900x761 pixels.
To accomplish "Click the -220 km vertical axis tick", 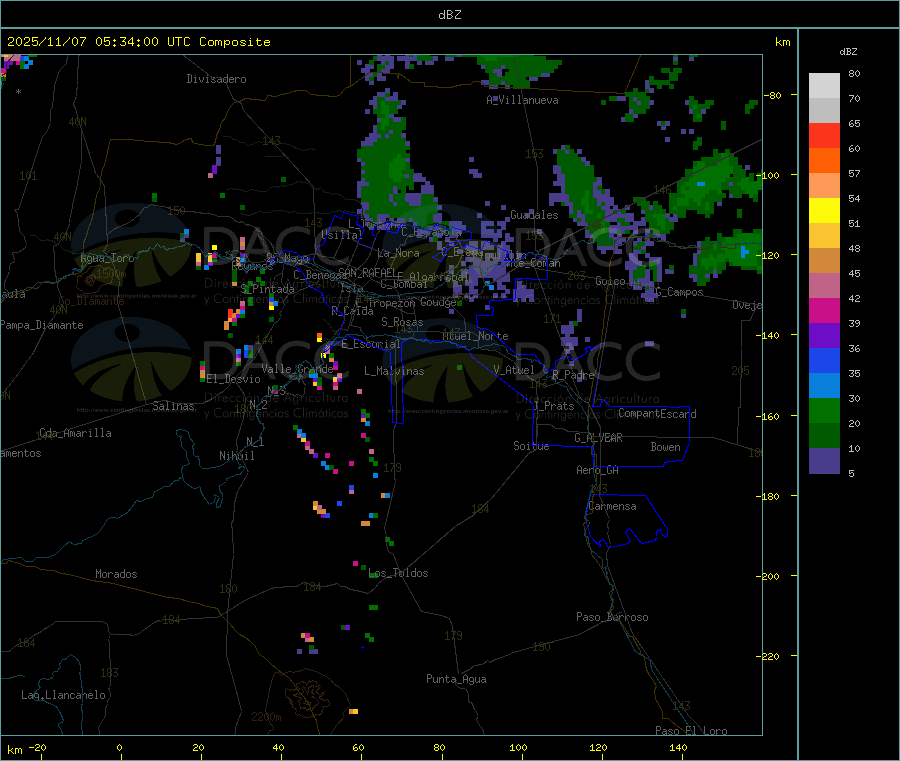I will pyautogui.click(x=770, y=657).
